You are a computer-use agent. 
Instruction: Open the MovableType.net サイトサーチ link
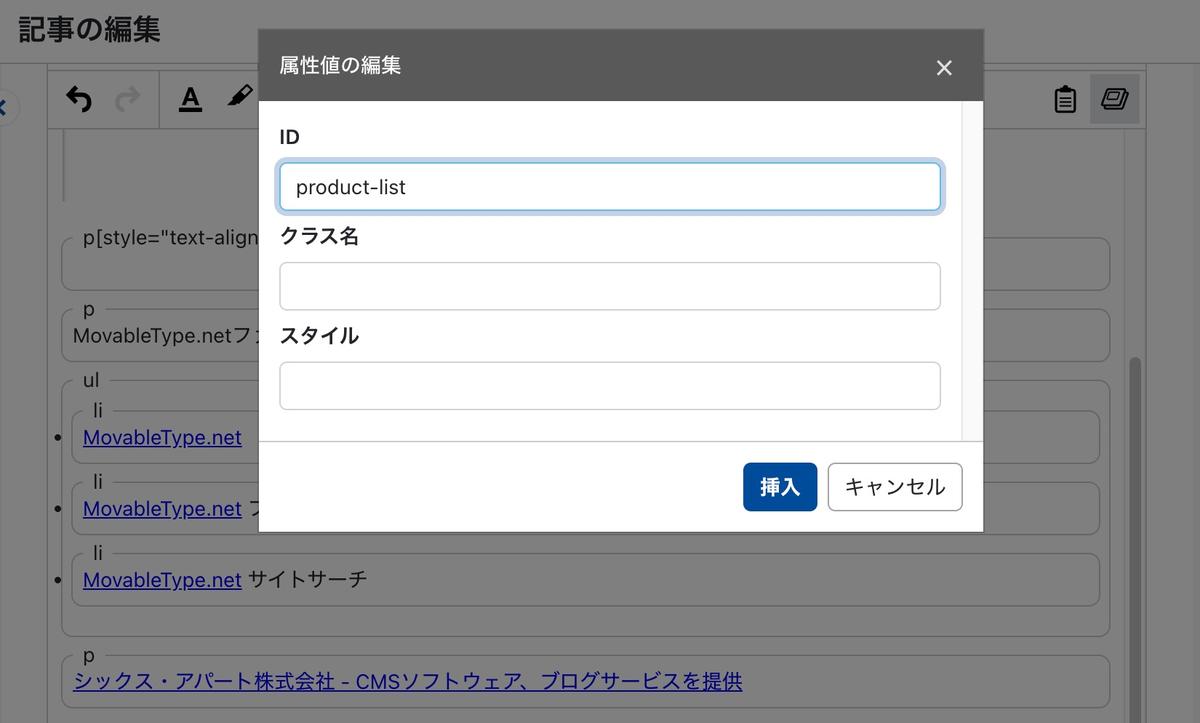pyautogui.click(x=162, y=580)
